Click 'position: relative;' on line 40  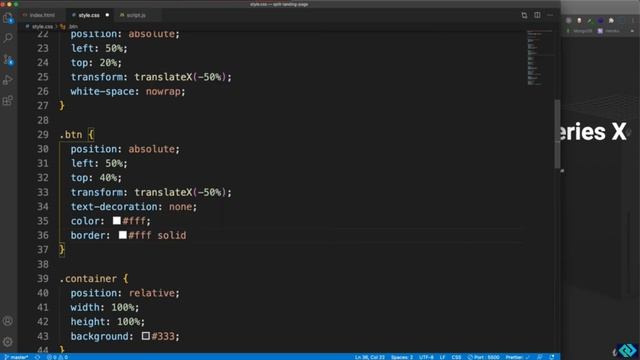(x=125, y=293)
